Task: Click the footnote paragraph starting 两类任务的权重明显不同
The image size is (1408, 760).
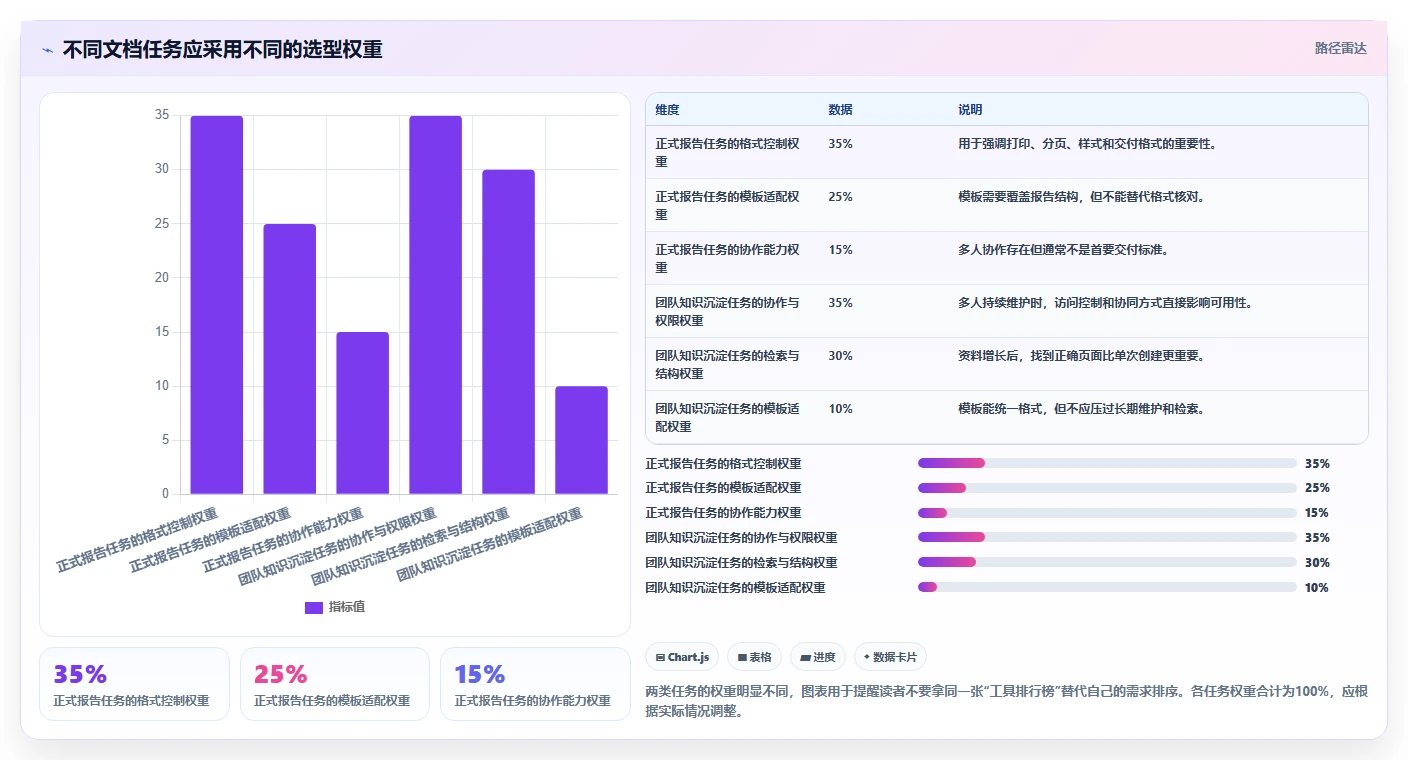Action: [1007, 702]
